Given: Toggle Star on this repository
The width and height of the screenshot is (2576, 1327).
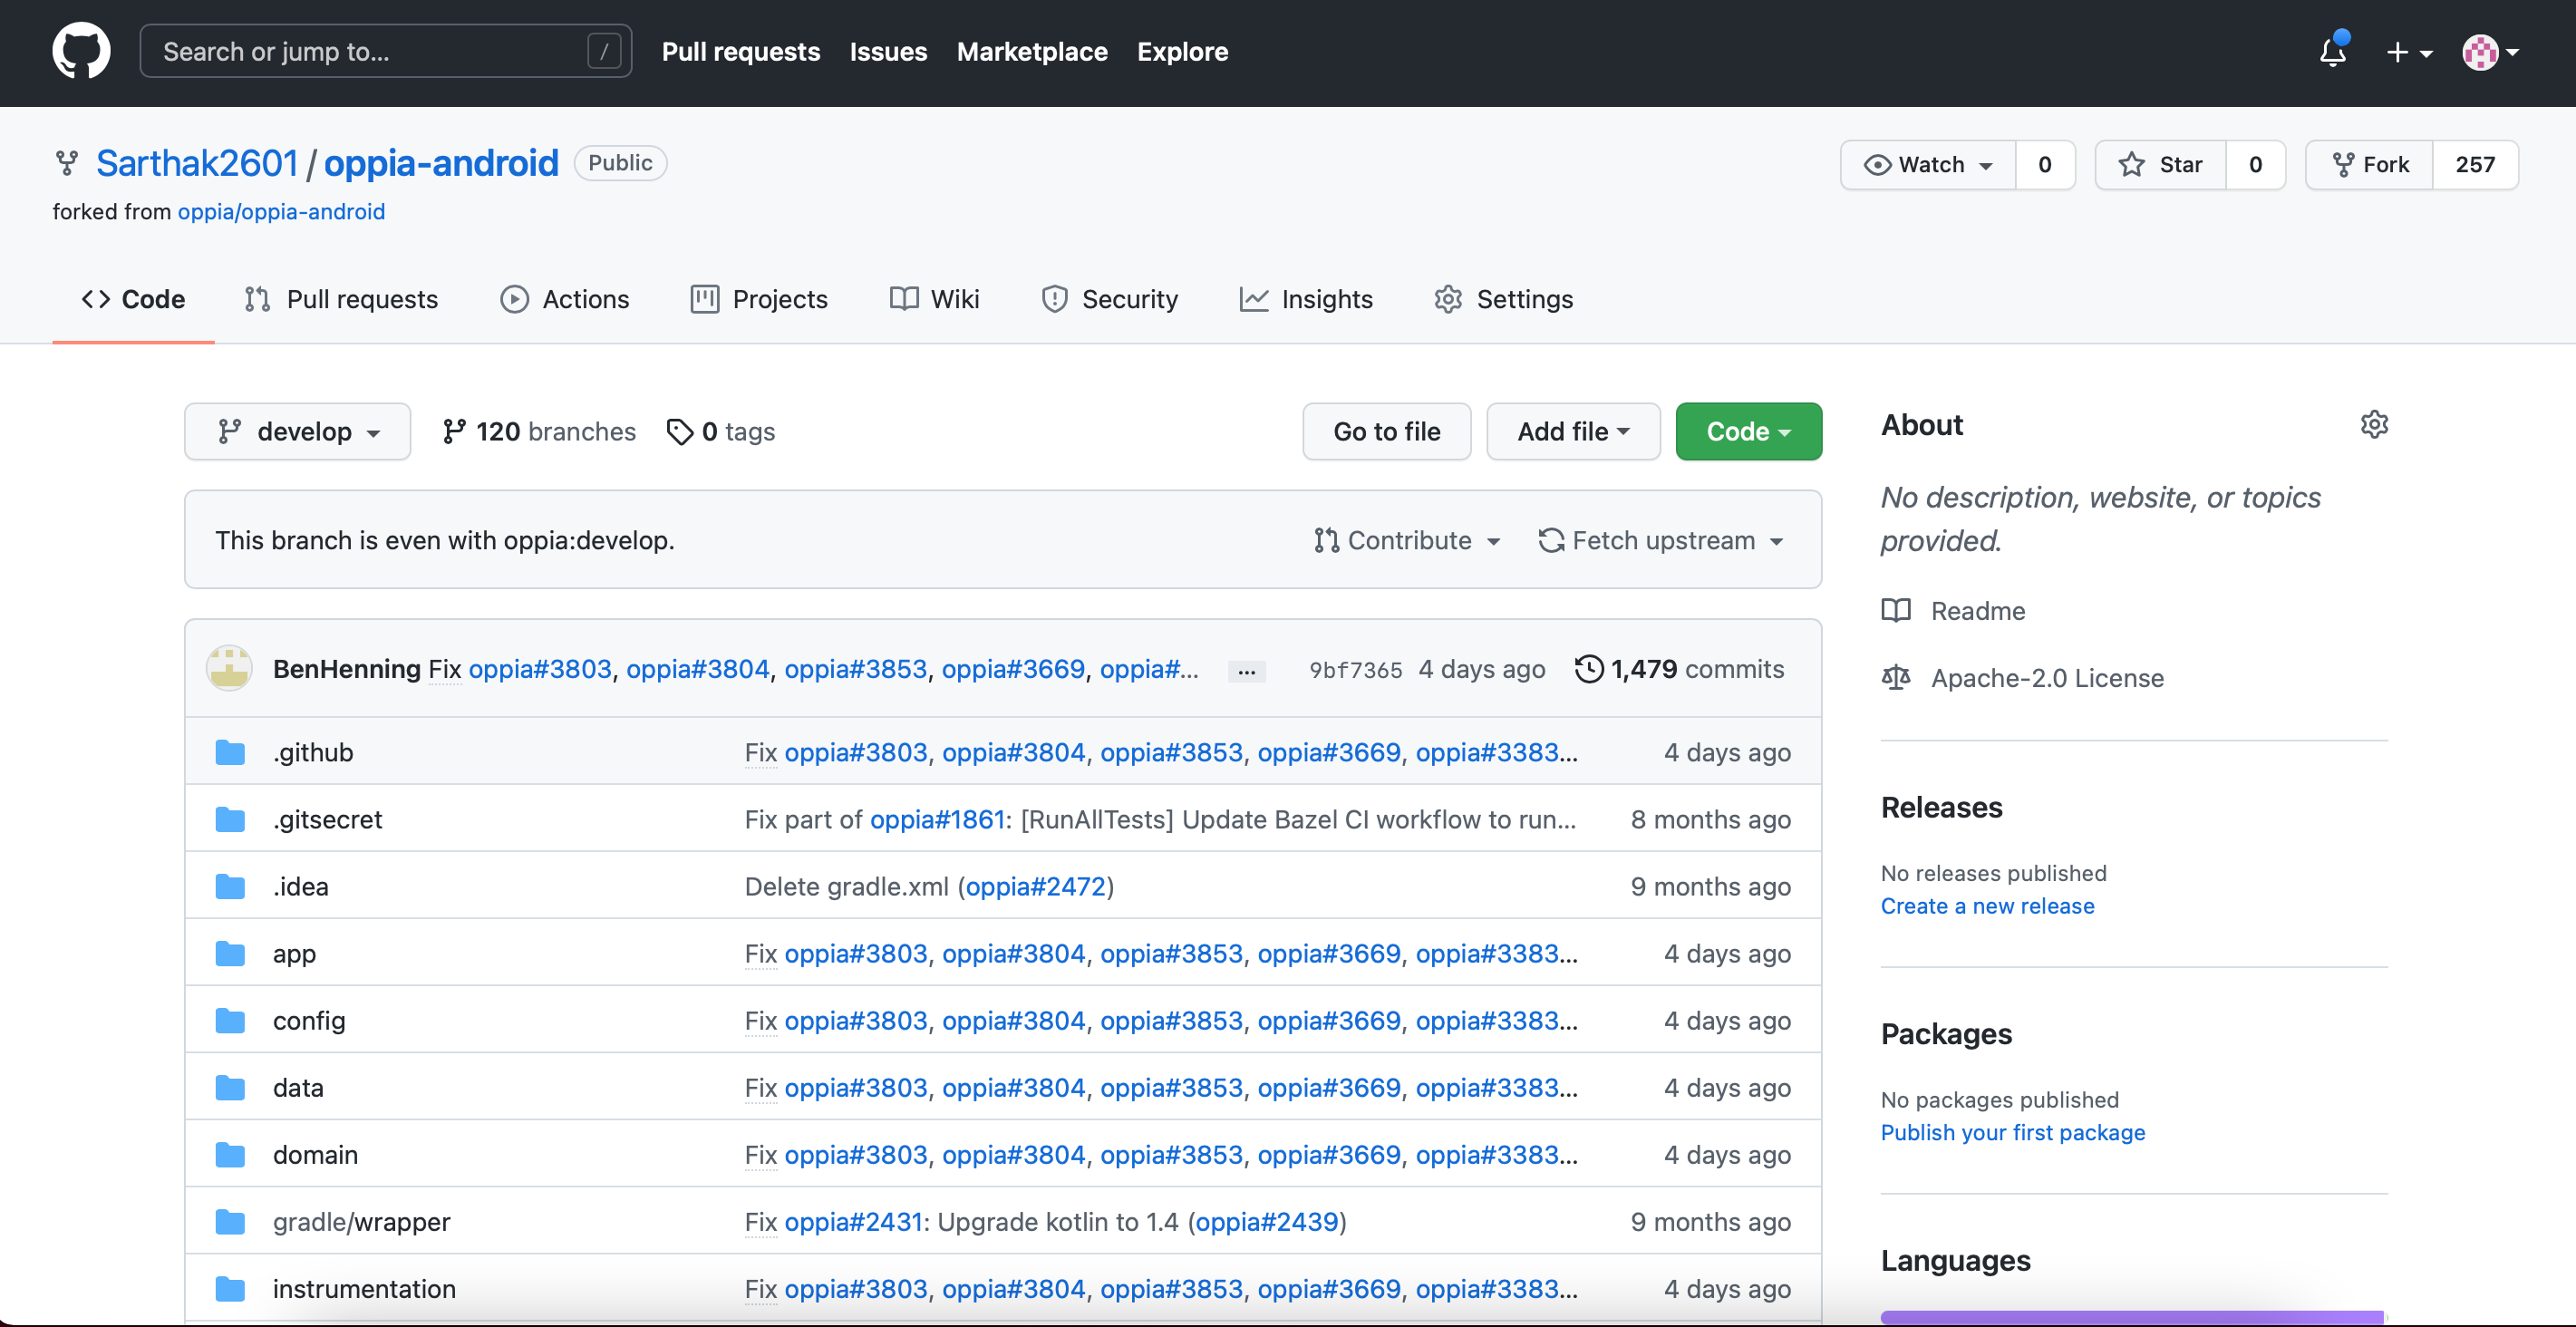Looking at the screenshot, I should [x=2160, y=164].
